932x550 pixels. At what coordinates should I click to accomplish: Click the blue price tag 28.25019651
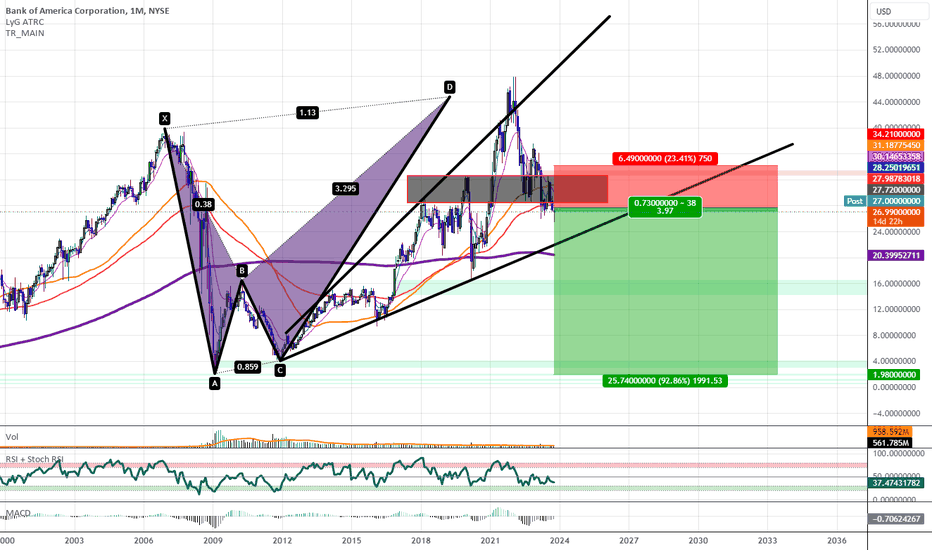point(896,168)
